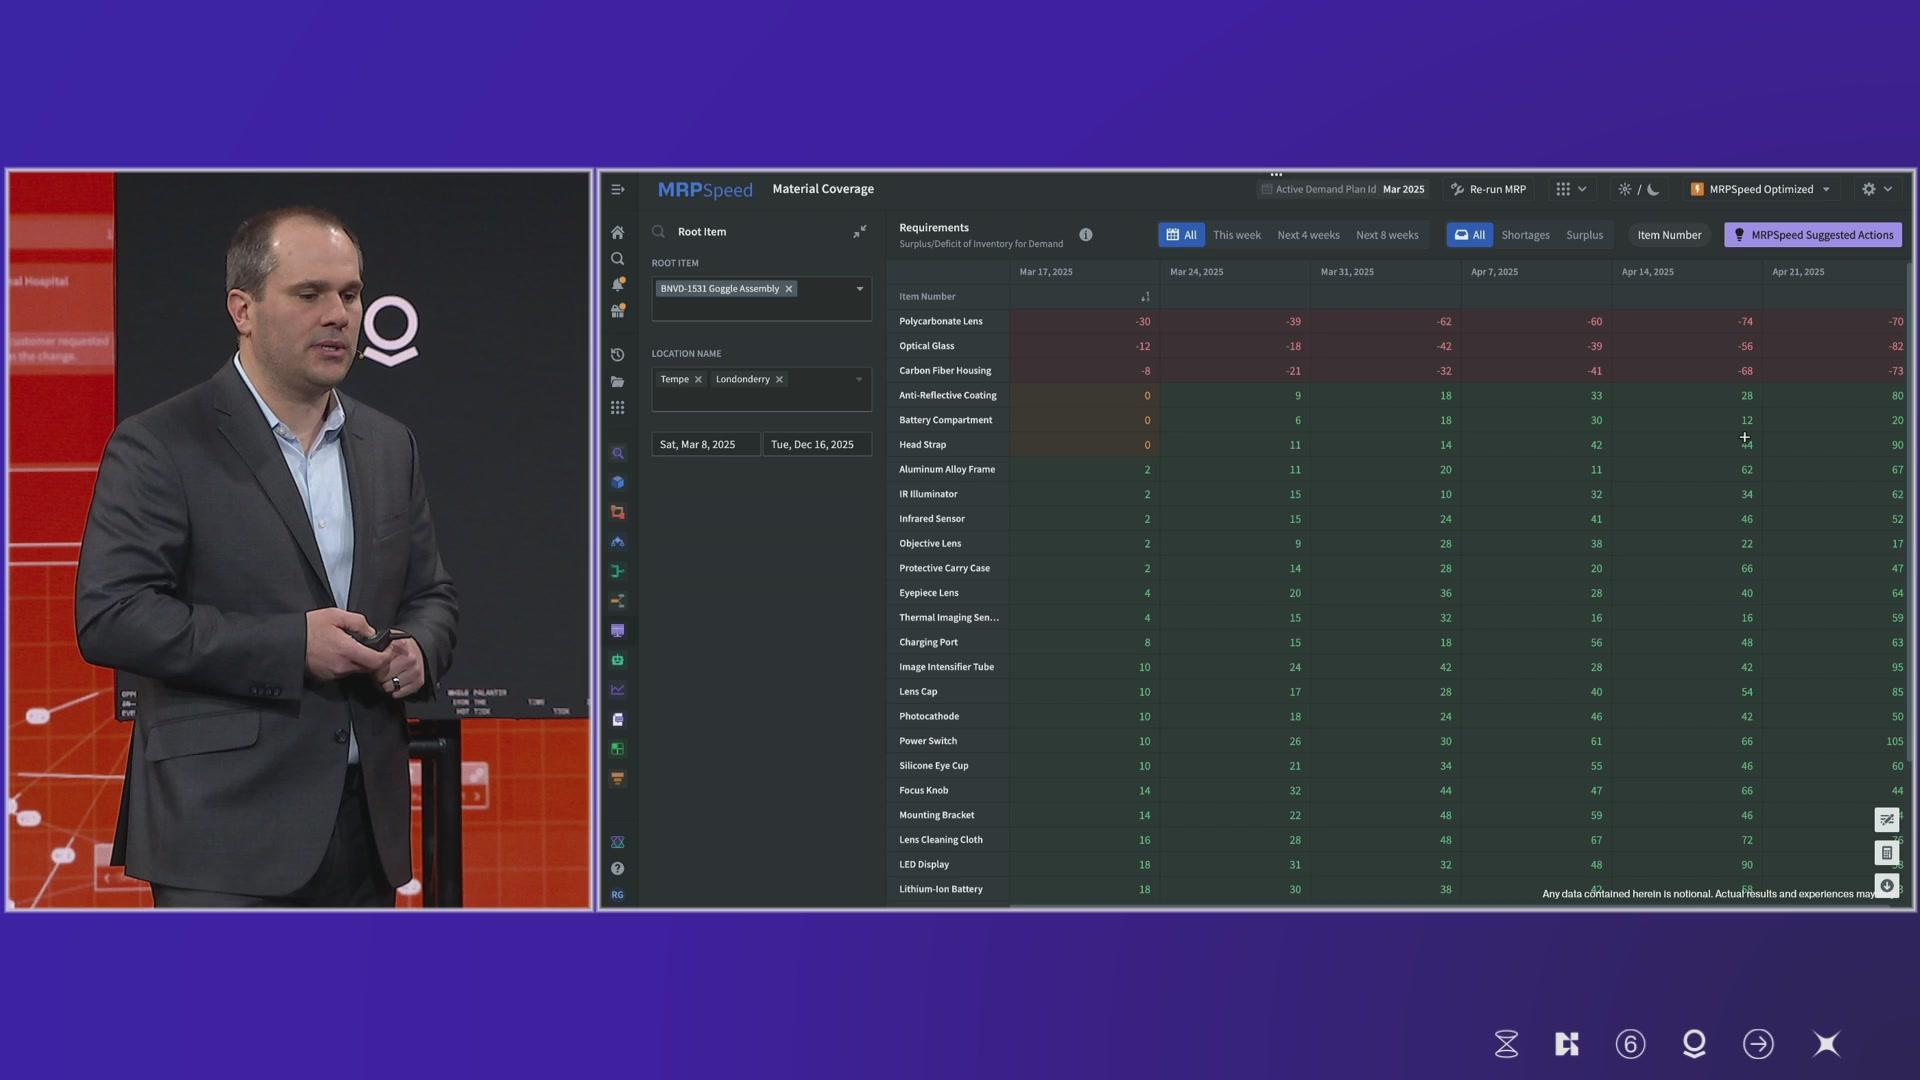Open the Home icon in sidebar
1920x1080 pixels.
617,232
